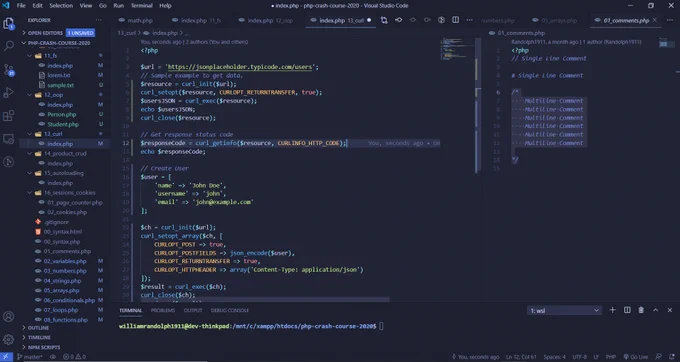Screen dimensions: 680x362
Task: Click the master branch in the status bar
Action: pyautogui.click(x=29, y=357)
